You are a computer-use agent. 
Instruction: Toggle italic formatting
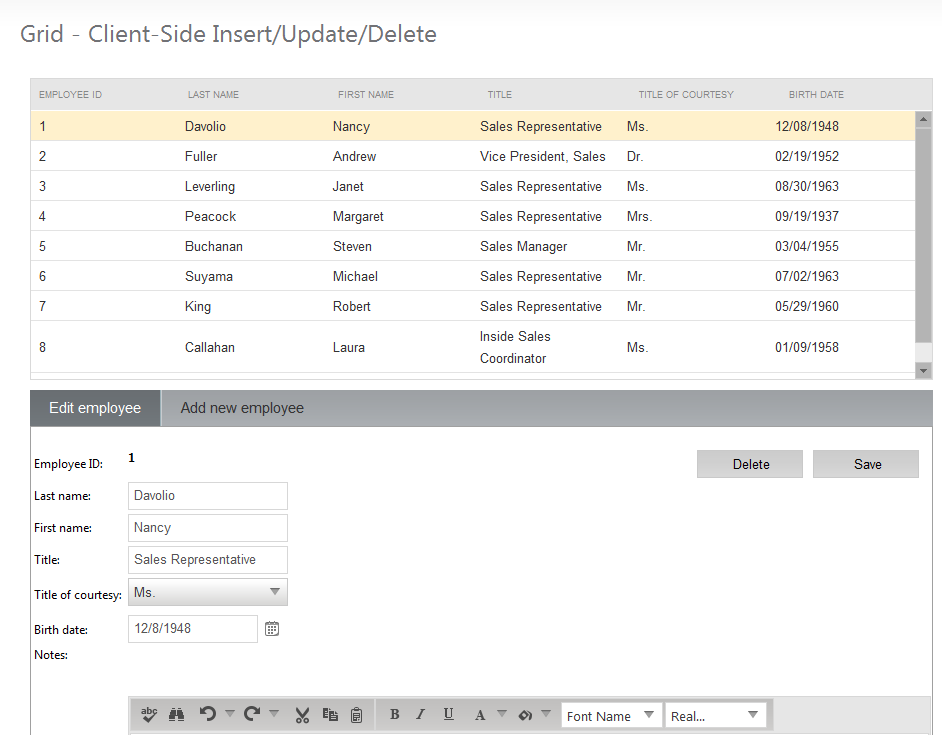(421, 715)
